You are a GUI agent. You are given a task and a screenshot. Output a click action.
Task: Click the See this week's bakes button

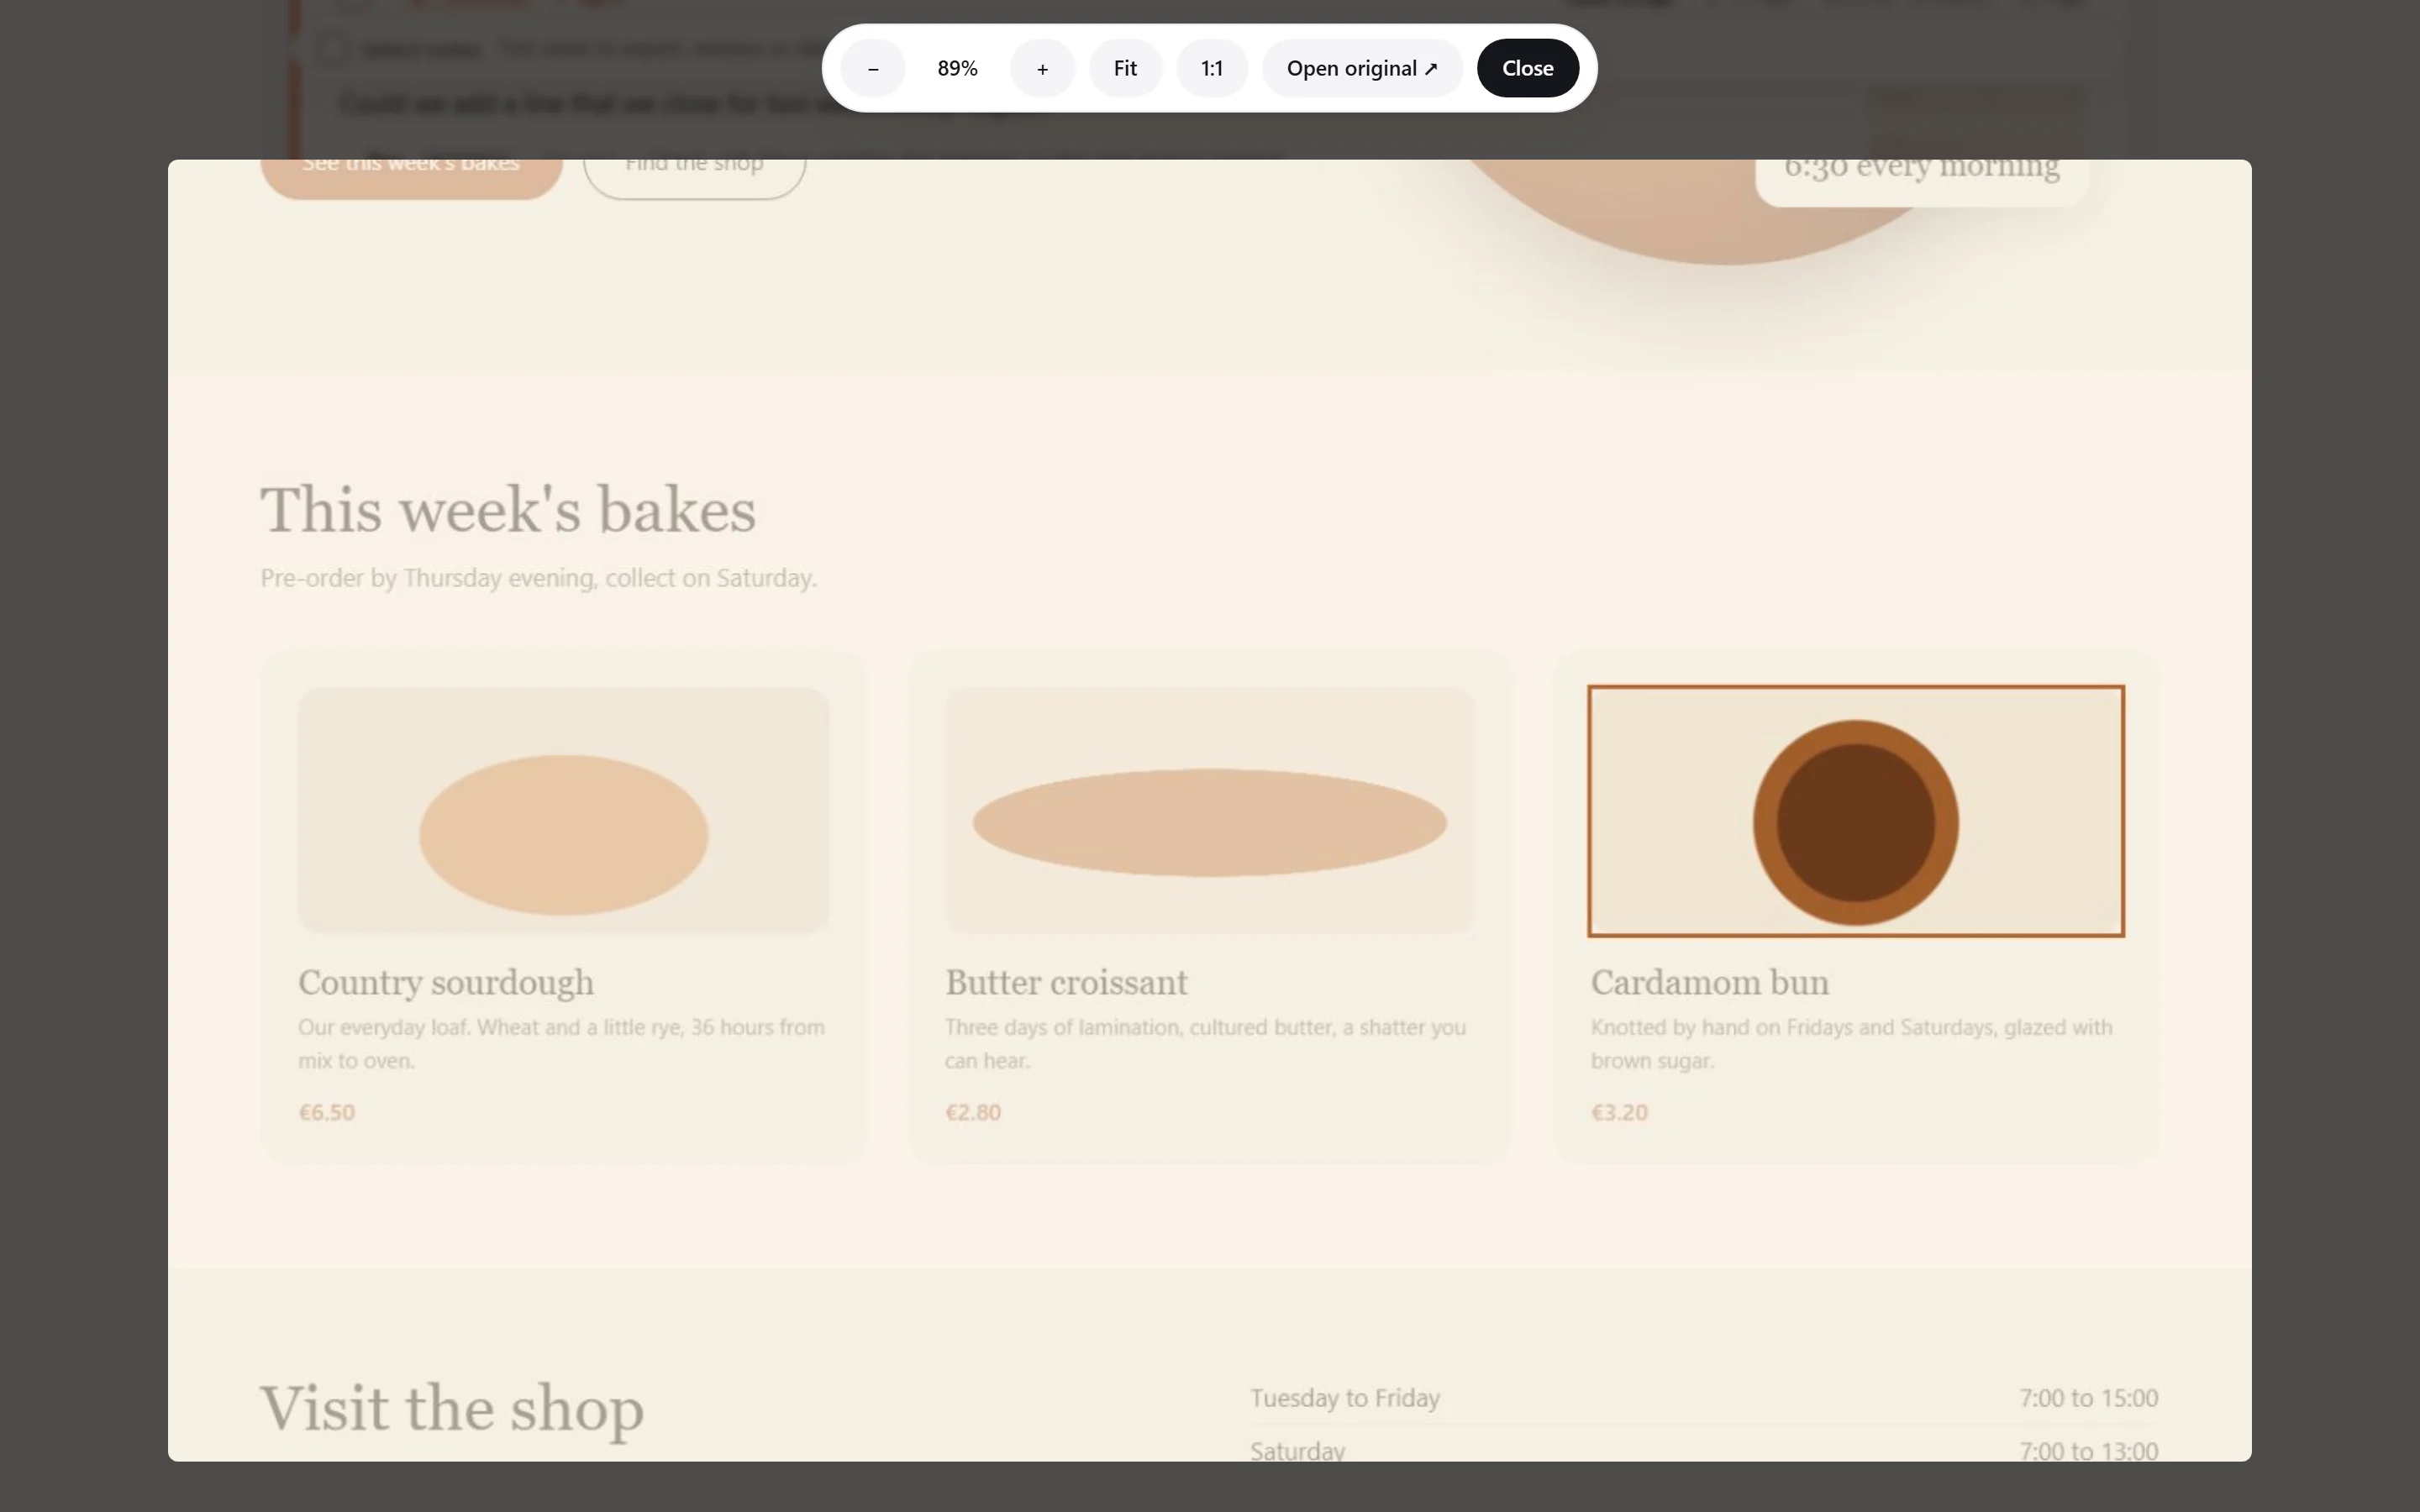411,179
